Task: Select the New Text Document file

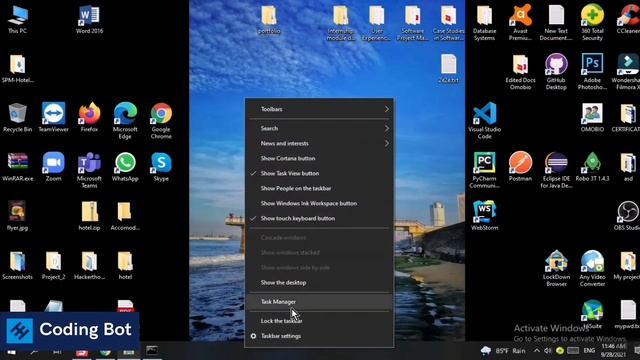Action: click(556, 22)
